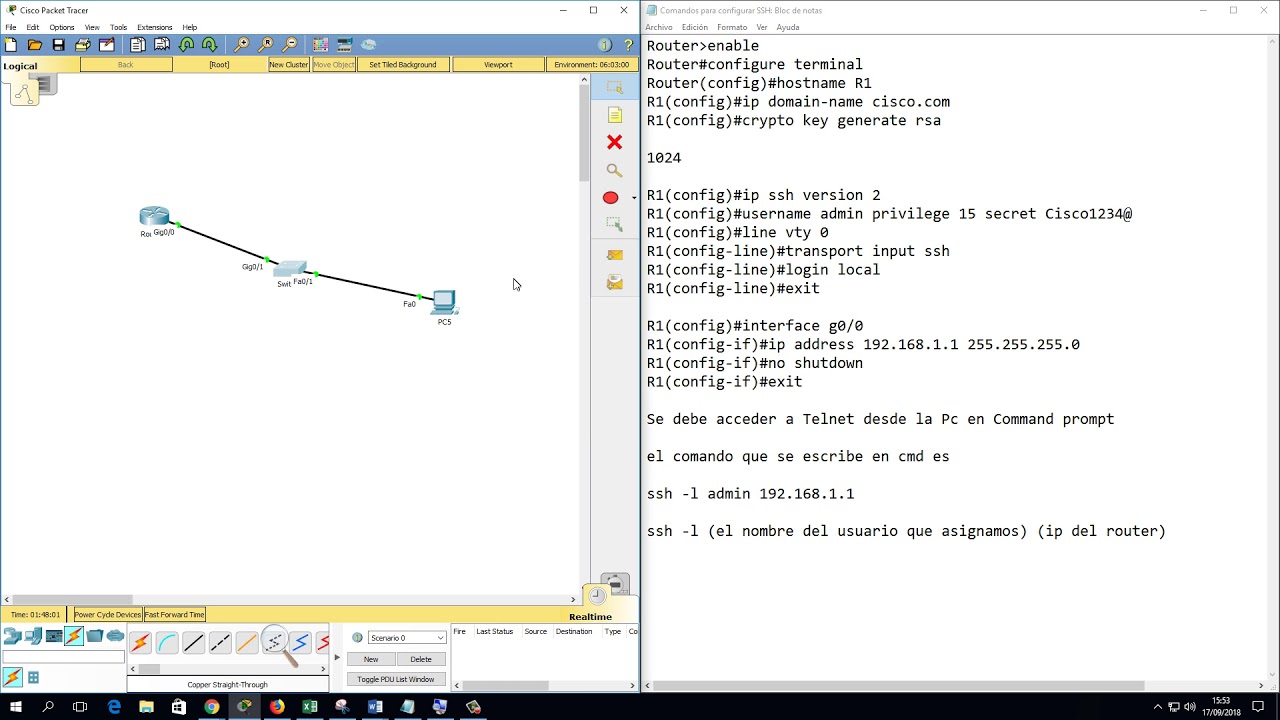
Task: Open Packet Tracer help question mark
Action: [629, 45]
